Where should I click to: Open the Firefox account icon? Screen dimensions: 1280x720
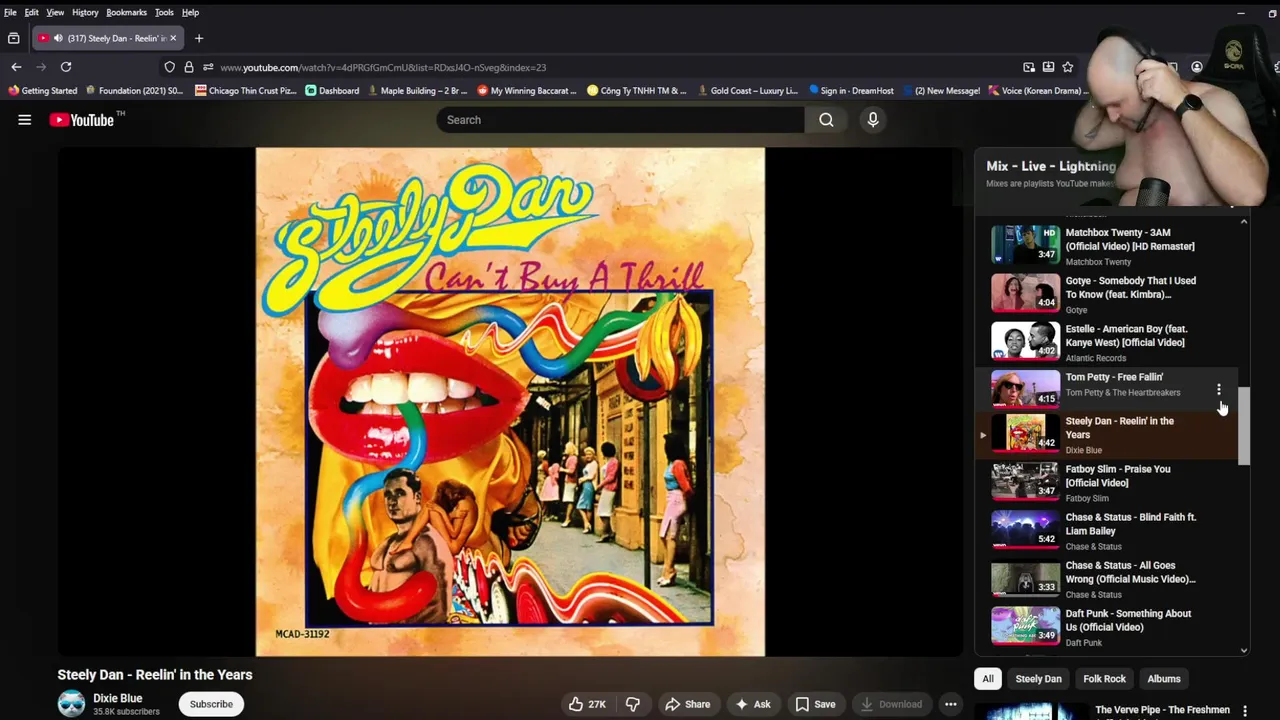click(1197, 67)
